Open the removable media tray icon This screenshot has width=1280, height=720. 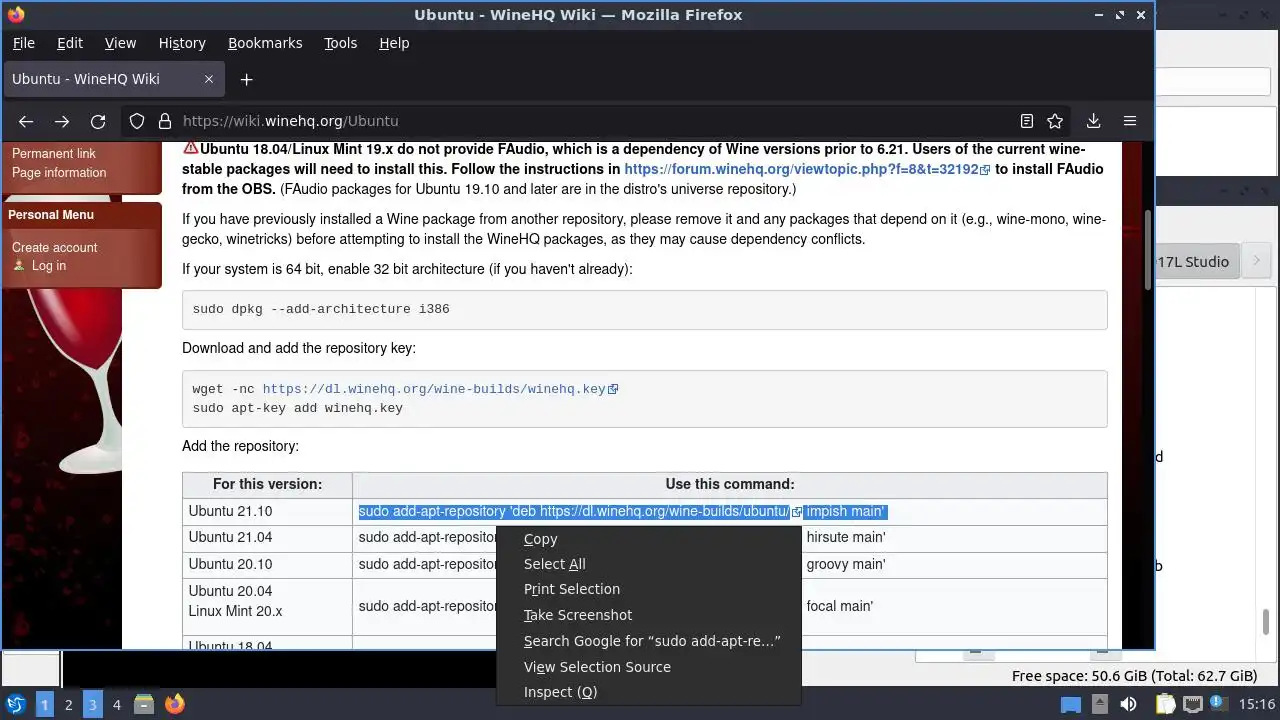(x=1099, y=705)
